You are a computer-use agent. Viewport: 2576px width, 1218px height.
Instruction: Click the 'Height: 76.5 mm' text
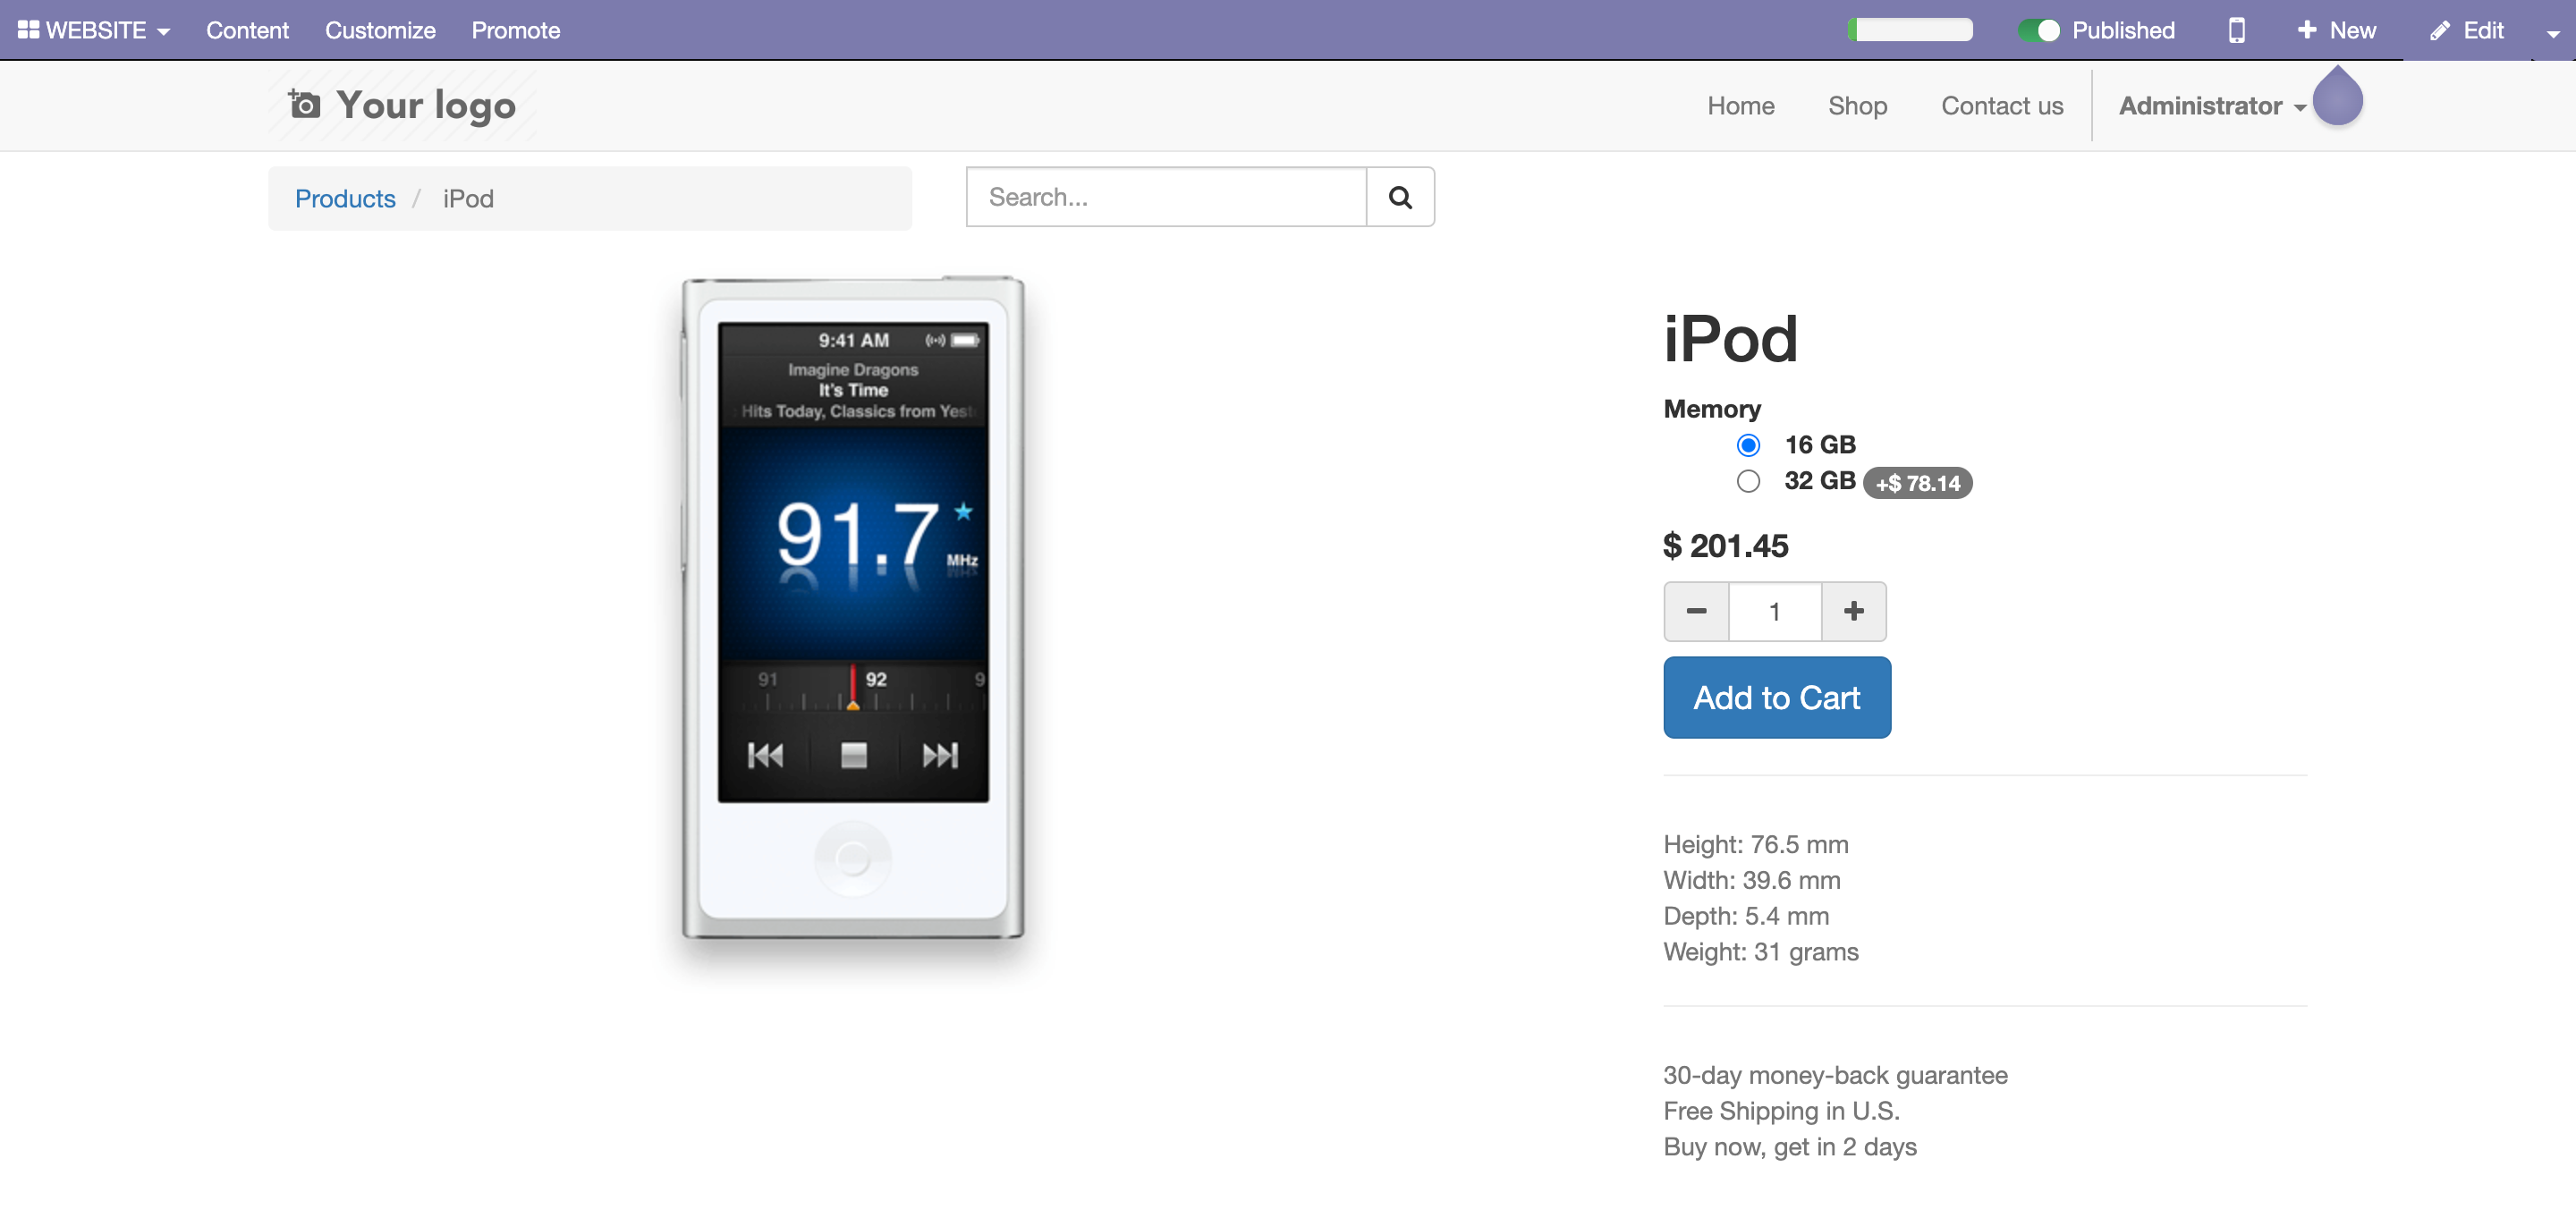(1756, 844)
